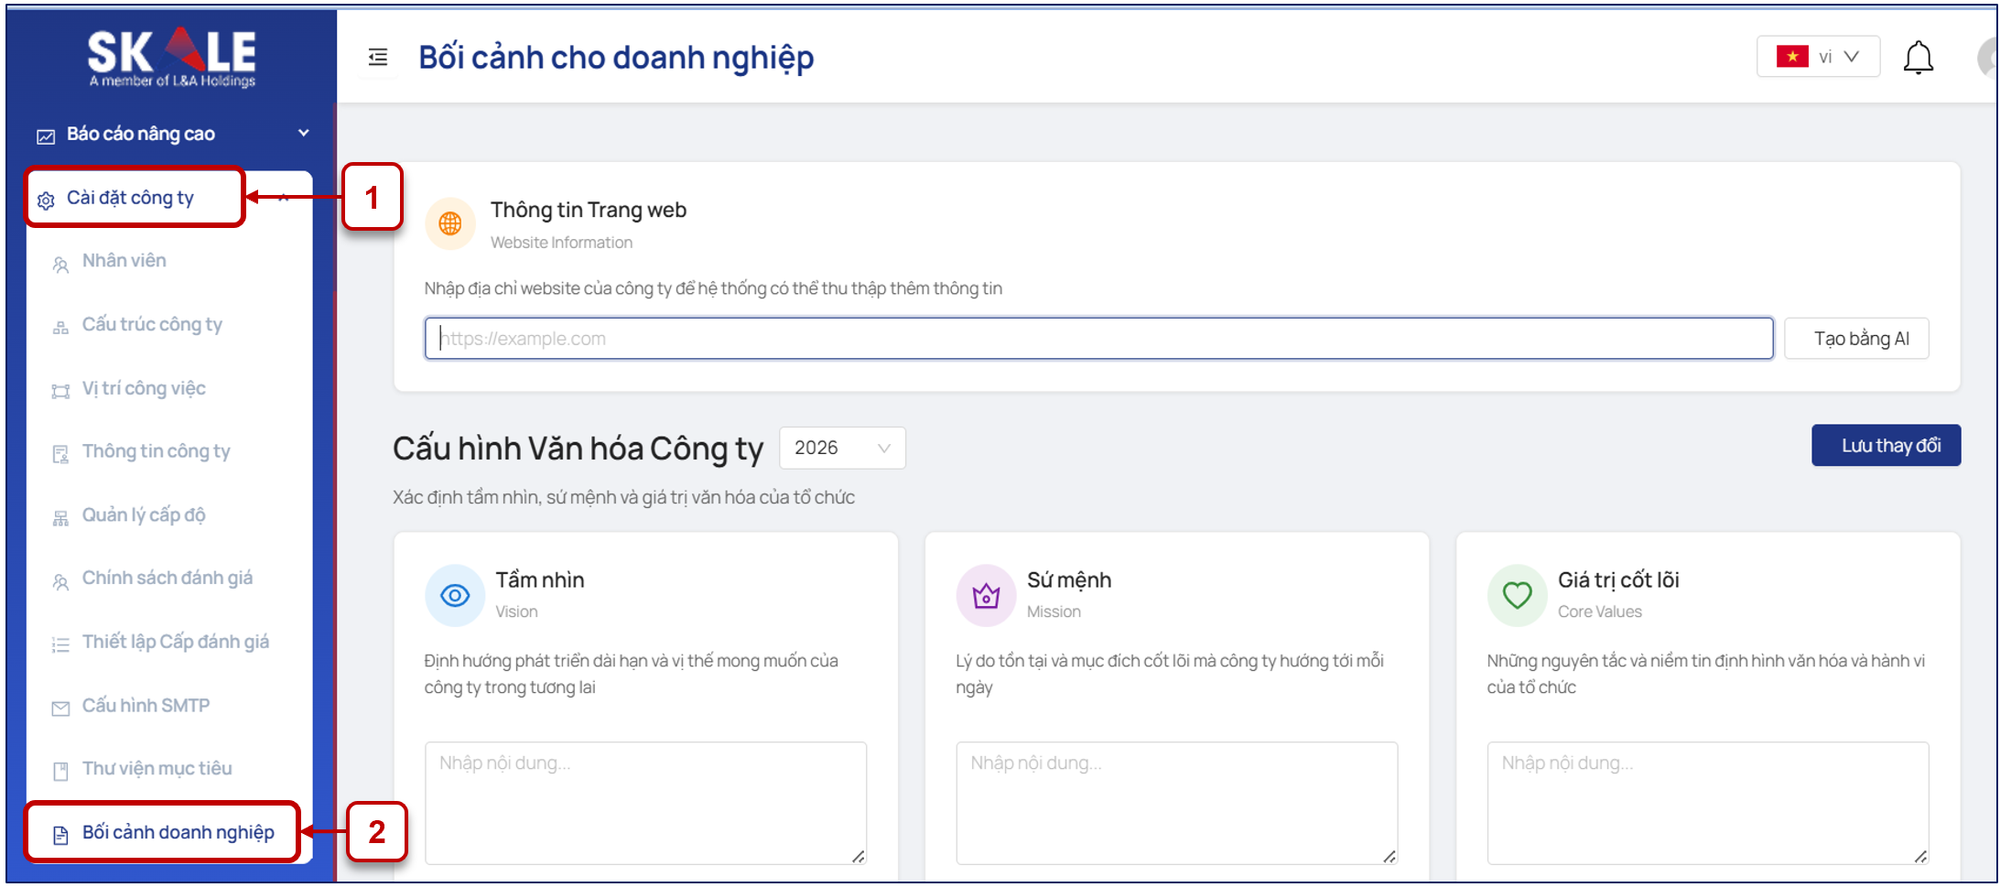Click the Cấu hình Văn hóa Công ty heading
Image resolution: width=2000 pixels, height=888 pixels.
(578, 449)
